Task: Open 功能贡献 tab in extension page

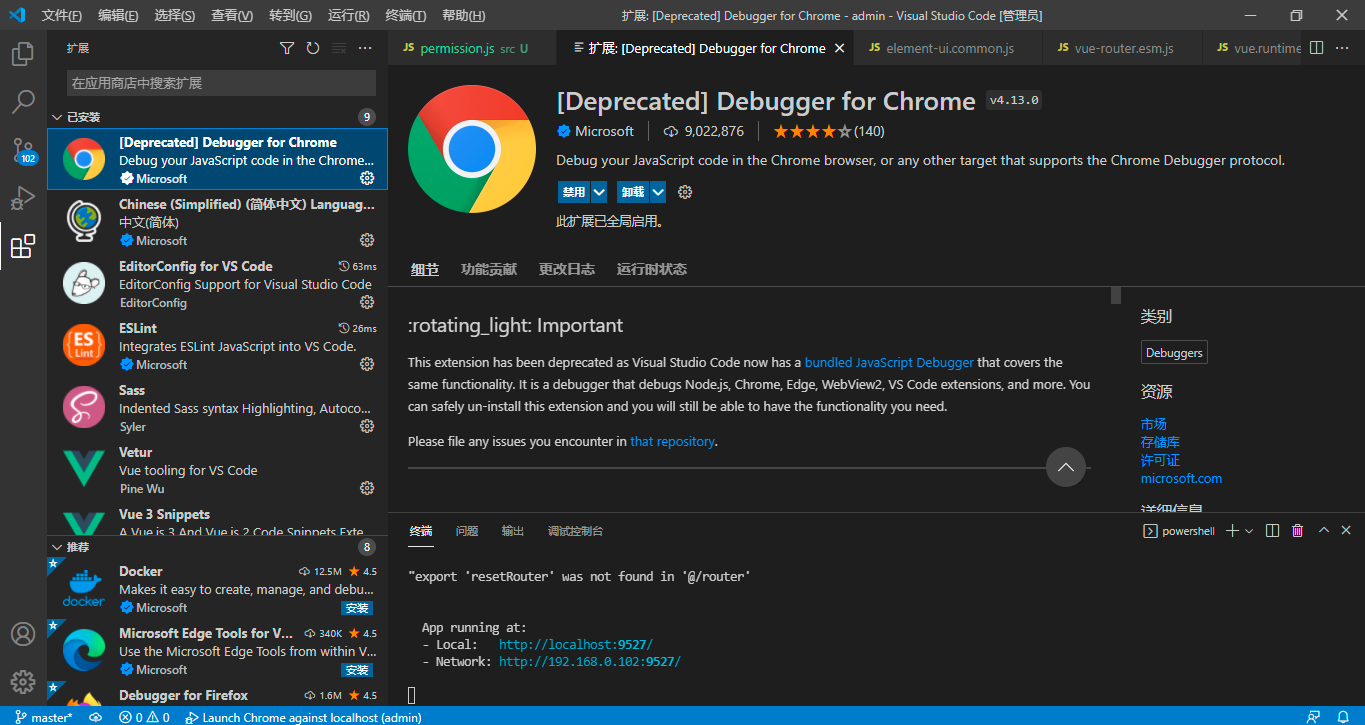Action: point(488,269)
